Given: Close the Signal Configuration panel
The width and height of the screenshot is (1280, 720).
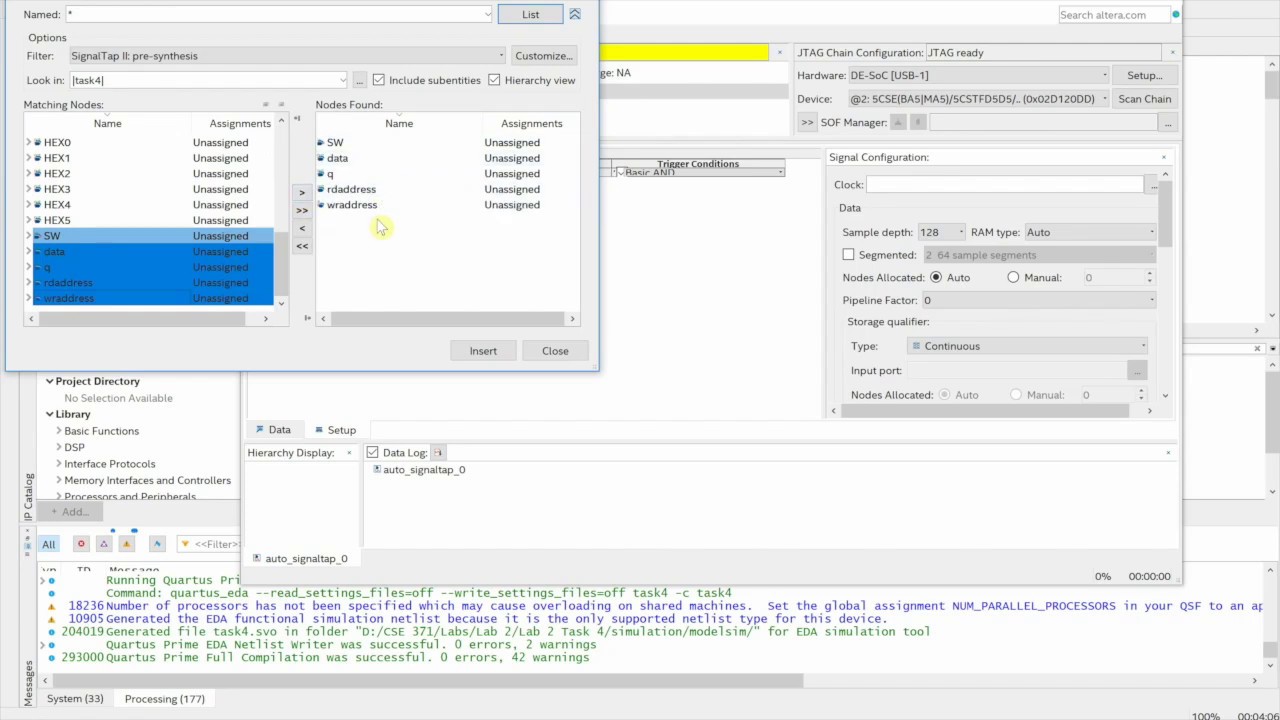Looking at the screenshot, I should click(x=1164, y=157).
